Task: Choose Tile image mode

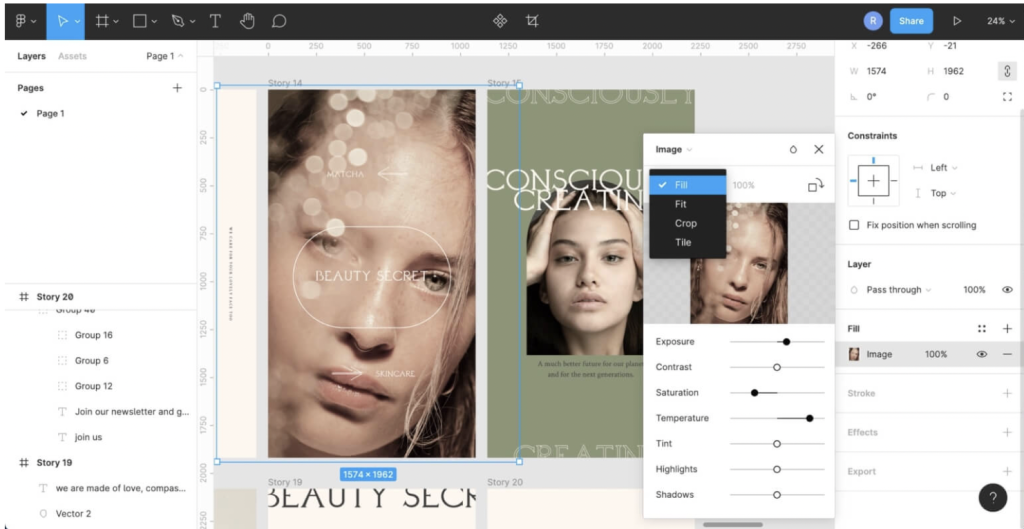Action: (x=688, y=242)
